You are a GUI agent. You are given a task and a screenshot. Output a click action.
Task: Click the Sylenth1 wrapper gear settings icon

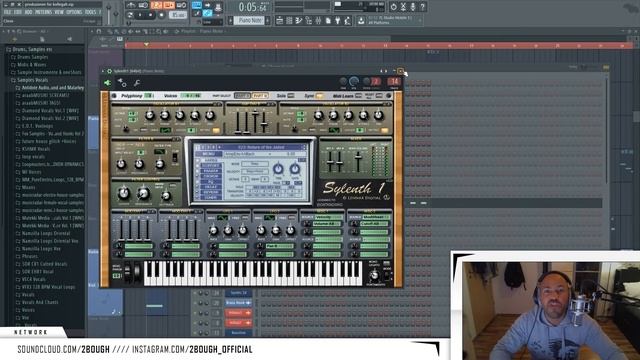[x=122, y=83]
